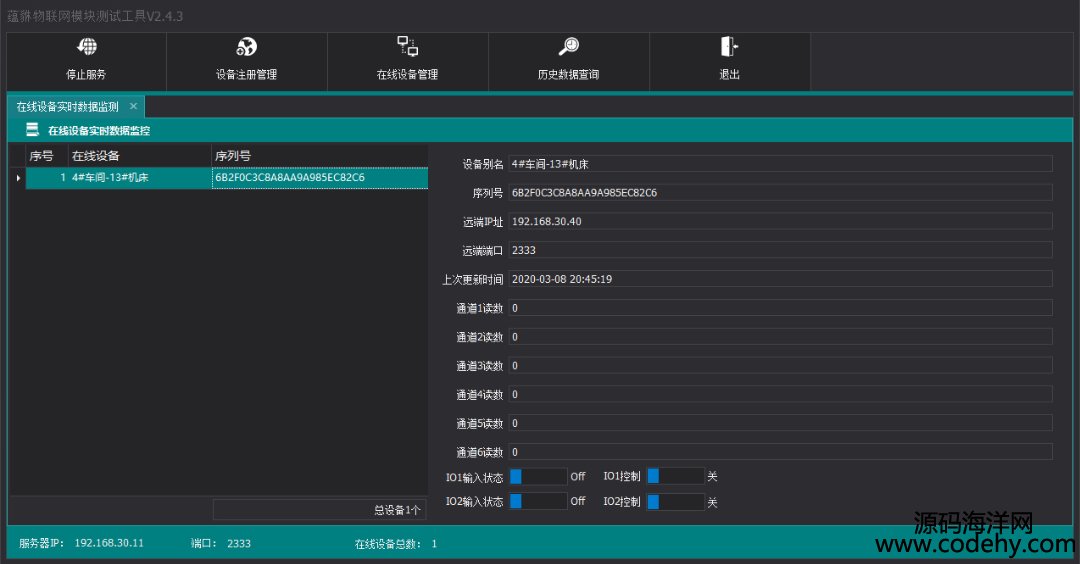1080x564 pixels.
Task: Close the 在线设备实时数据监测 tab
Action: click(133, 106)
